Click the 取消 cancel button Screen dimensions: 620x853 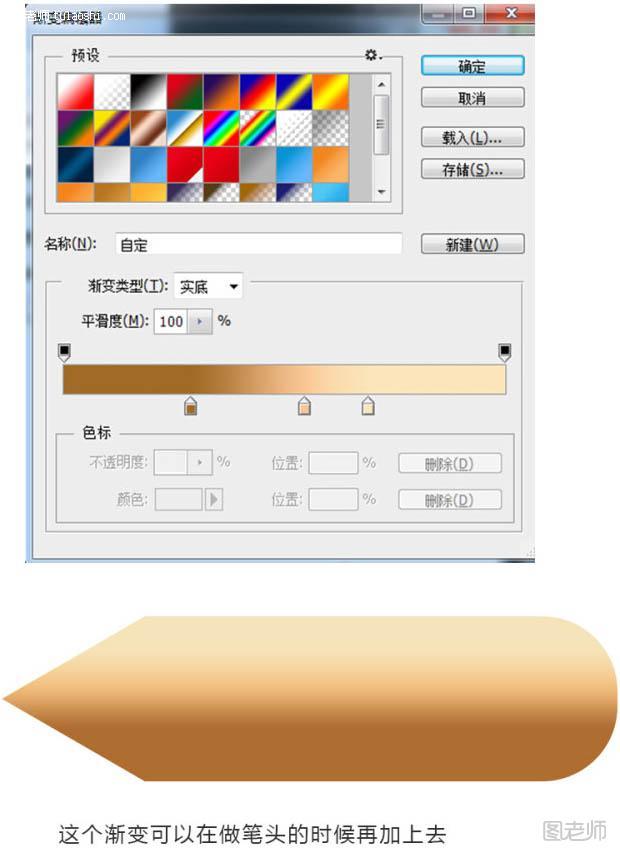coord(473,98)
